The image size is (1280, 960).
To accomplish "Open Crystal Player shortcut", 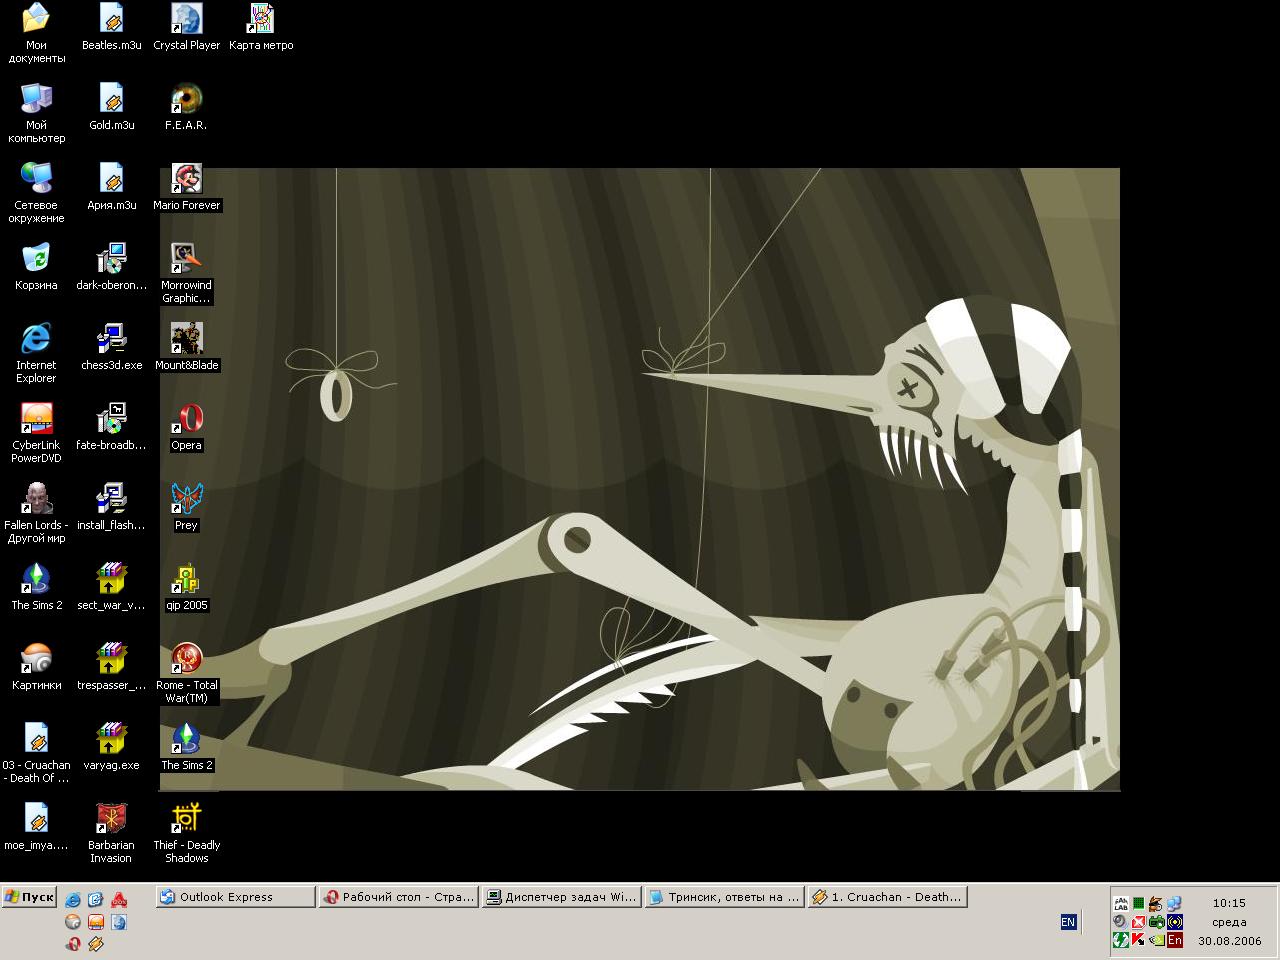I will 186,19.
